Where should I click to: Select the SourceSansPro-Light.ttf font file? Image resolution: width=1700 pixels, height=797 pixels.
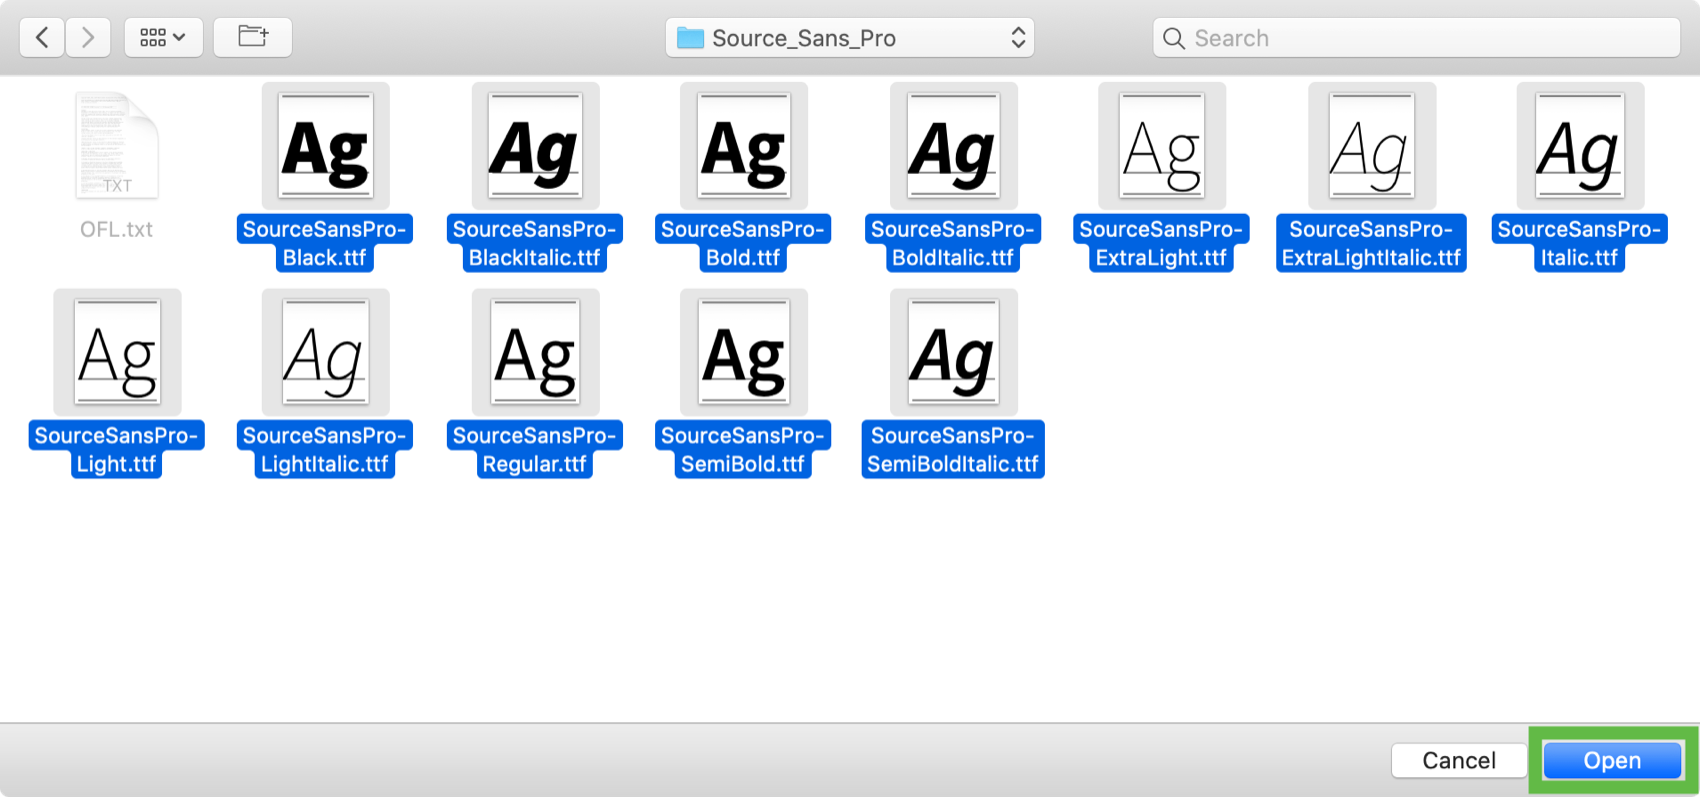coord(117,352)
